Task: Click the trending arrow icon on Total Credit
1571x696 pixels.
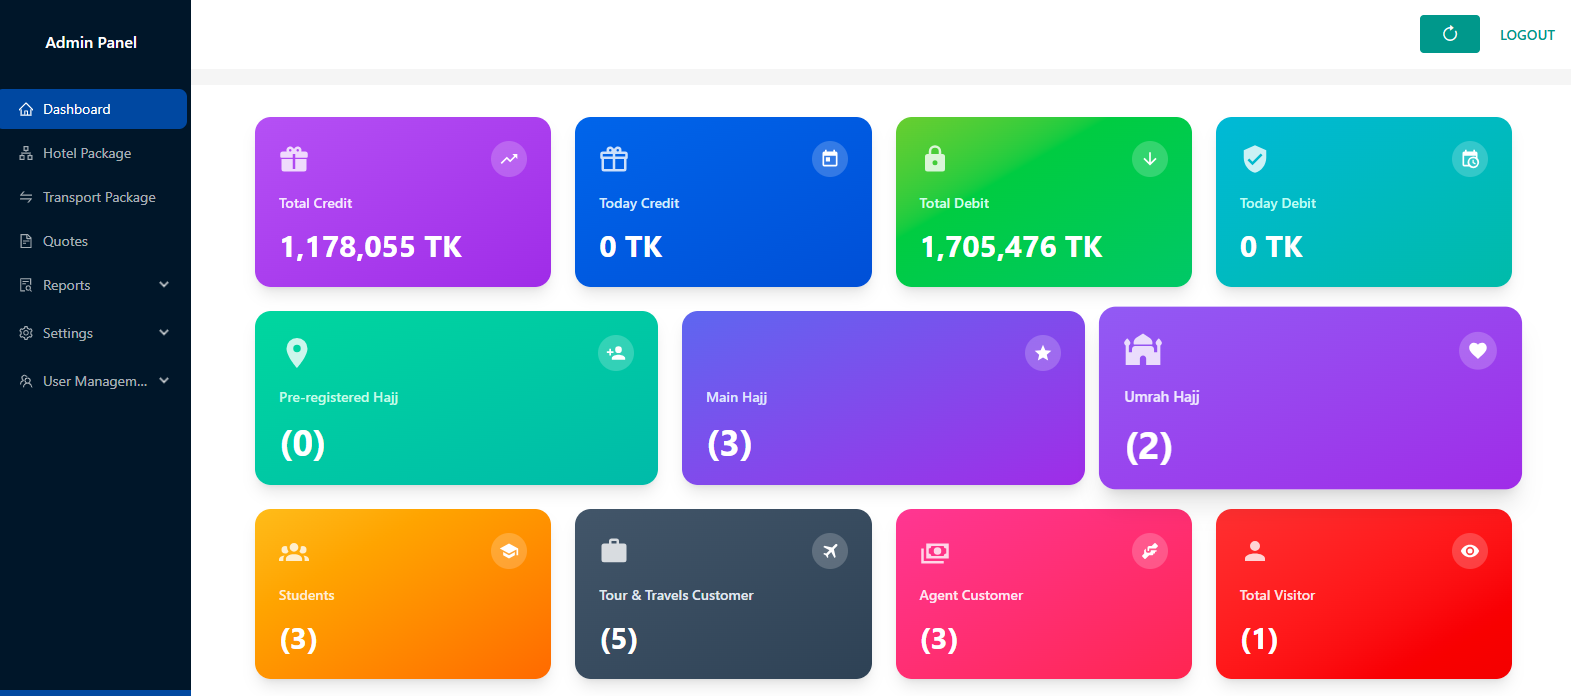Action: [x=509, y=159]
